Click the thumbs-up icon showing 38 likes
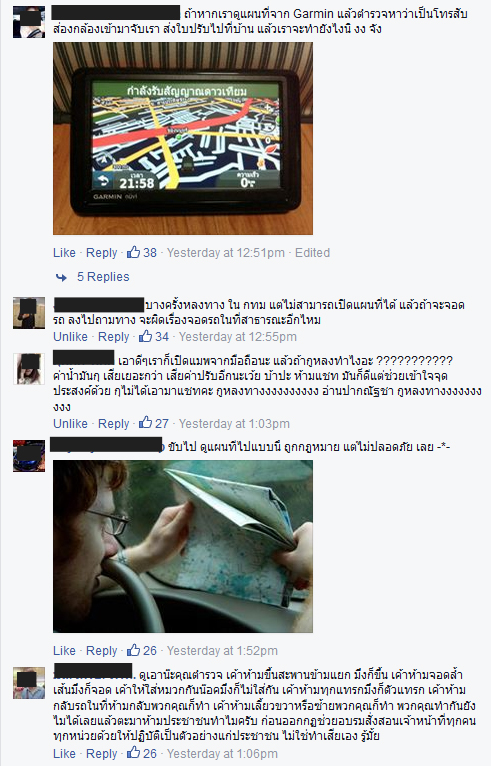Screen dimensions: 491x766 click(133, 252)
